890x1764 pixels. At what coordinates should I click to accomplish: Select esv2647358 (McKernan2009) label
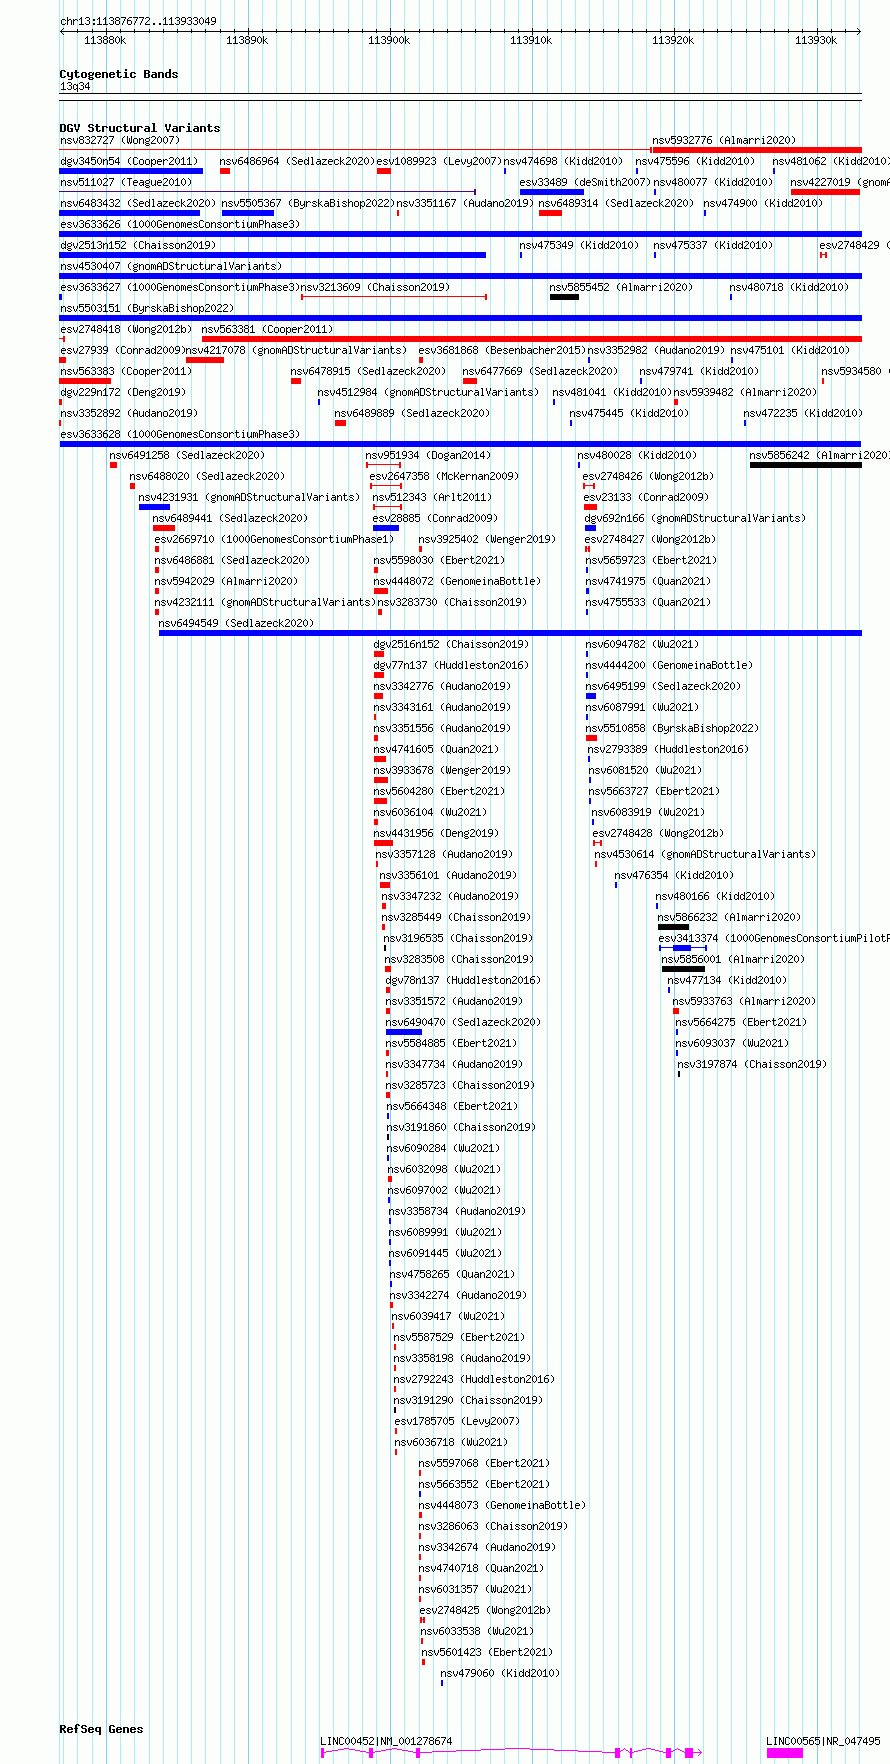coord(444,477)
